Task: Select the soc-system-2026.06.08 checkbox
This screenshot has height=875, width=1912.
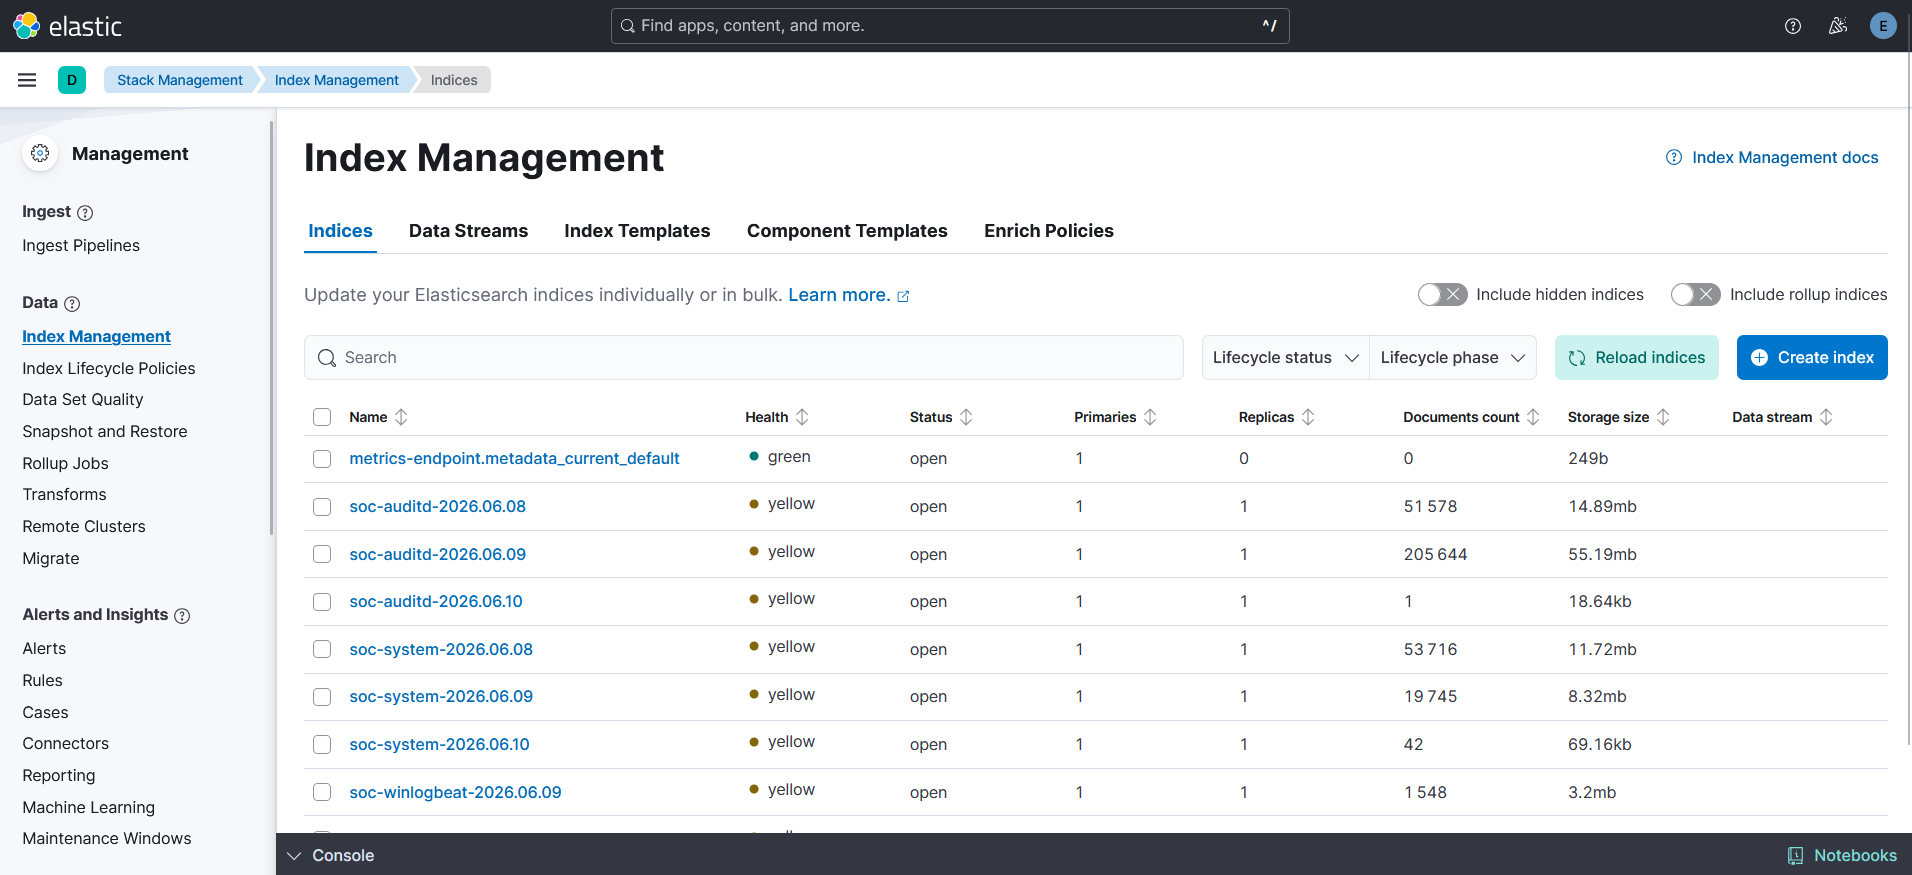Action: (322, 649)
